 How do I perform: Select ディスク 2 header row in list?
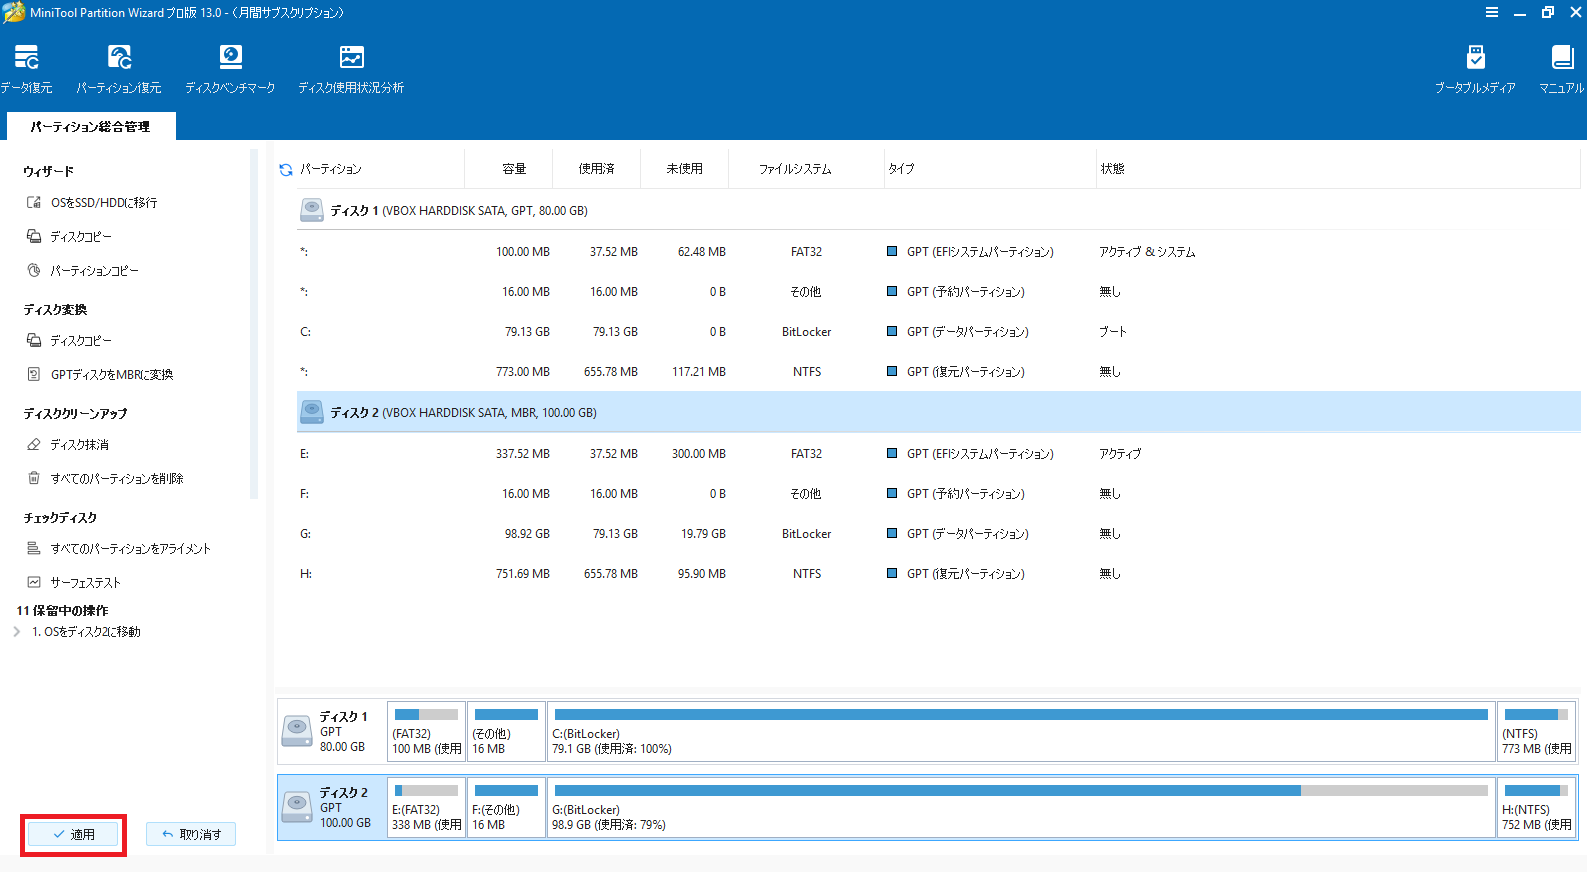[938, 412]
